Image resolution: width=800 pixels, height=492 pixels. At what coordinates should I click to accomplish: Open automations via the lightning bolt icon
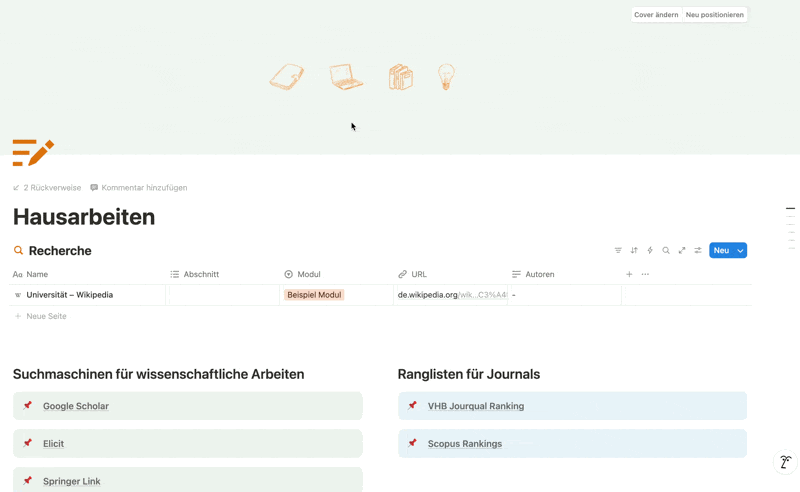(650, 251)
